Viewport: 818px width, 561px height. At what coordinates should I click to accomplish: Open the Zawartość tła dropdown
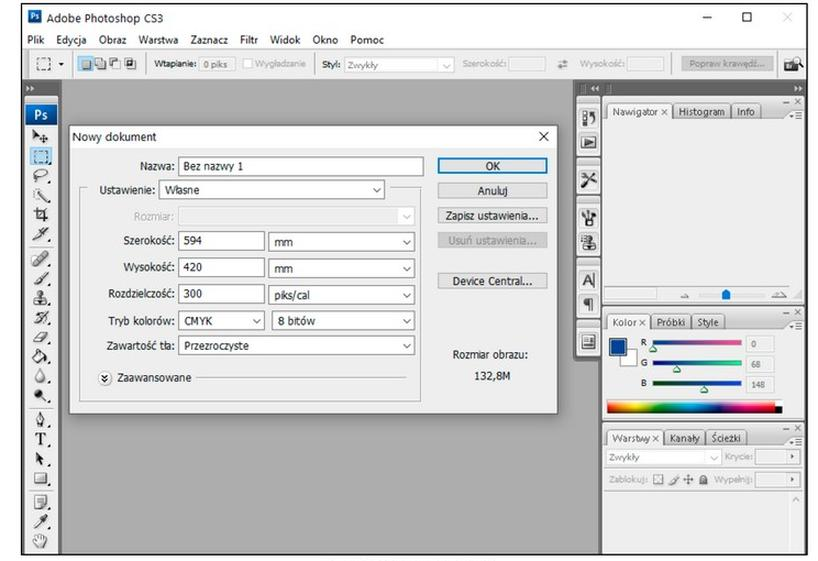296,345
